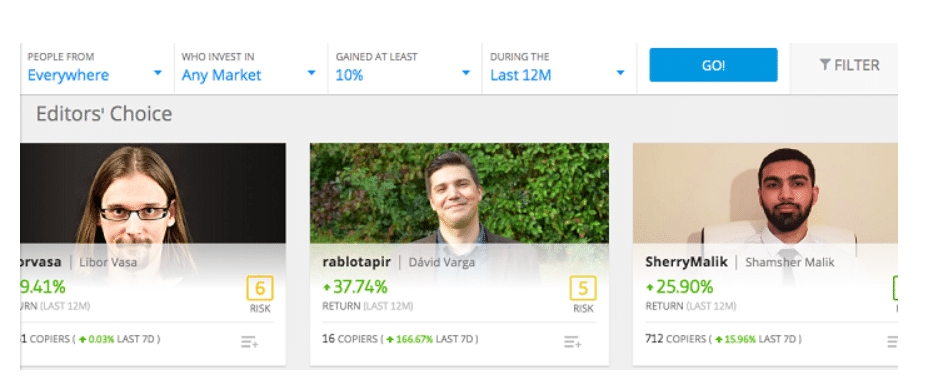Add SherryMalik to watchlist icon

(x=892, y=342)
